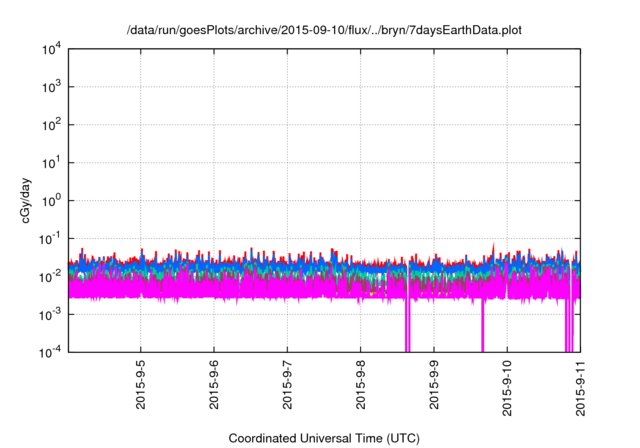
Task: Click the 10^2 y-axis tick label
Action: pos(51,125)
